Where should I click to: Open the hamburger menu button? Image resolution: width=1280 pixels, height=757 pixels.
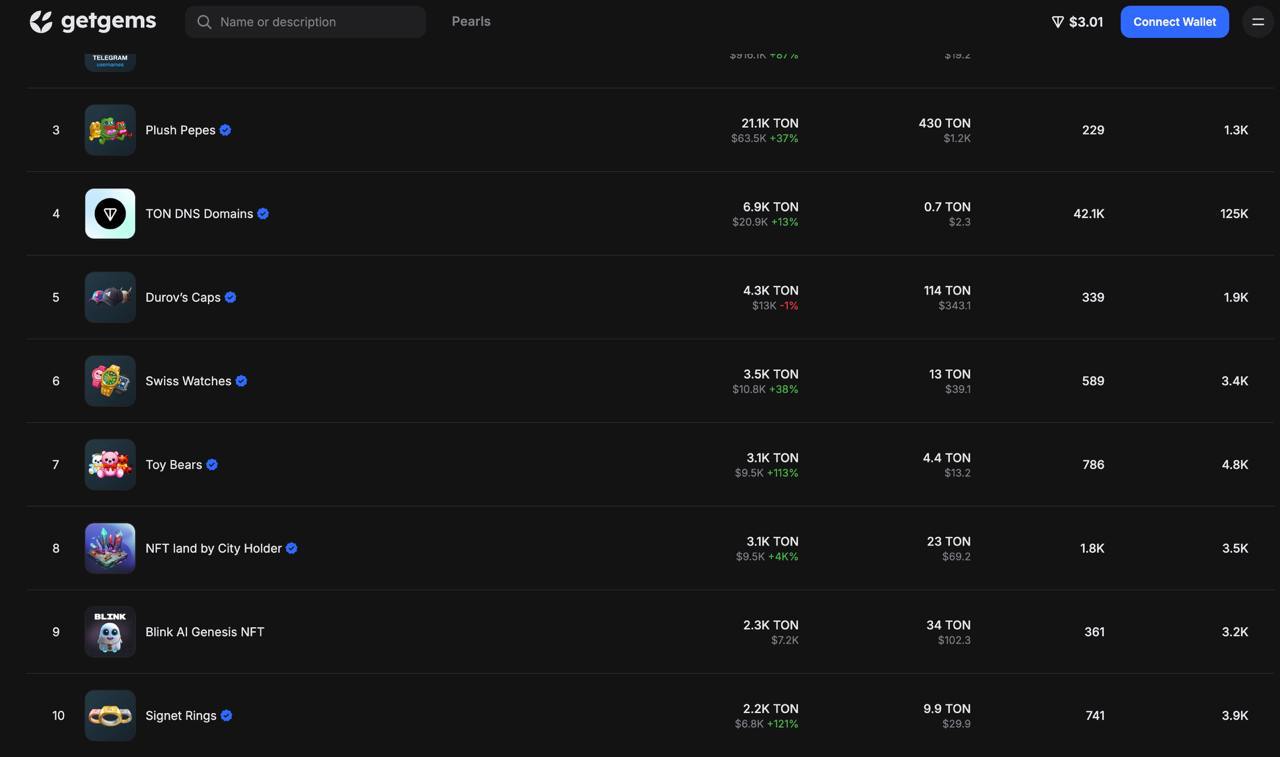coord(1258,22)
